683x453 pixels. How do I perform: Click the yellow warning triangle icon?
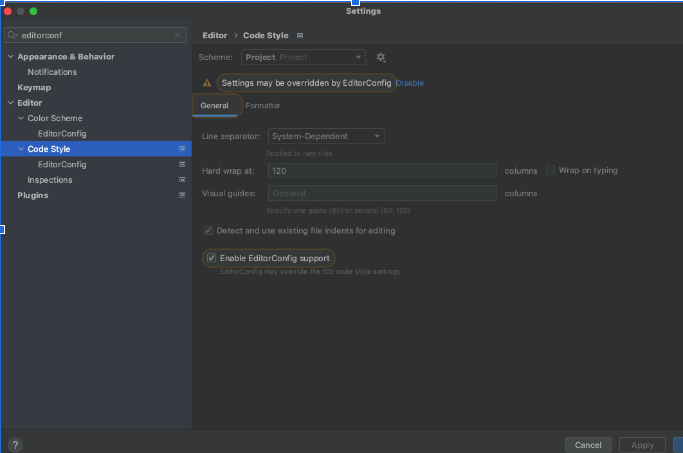[x=207, y=83]
